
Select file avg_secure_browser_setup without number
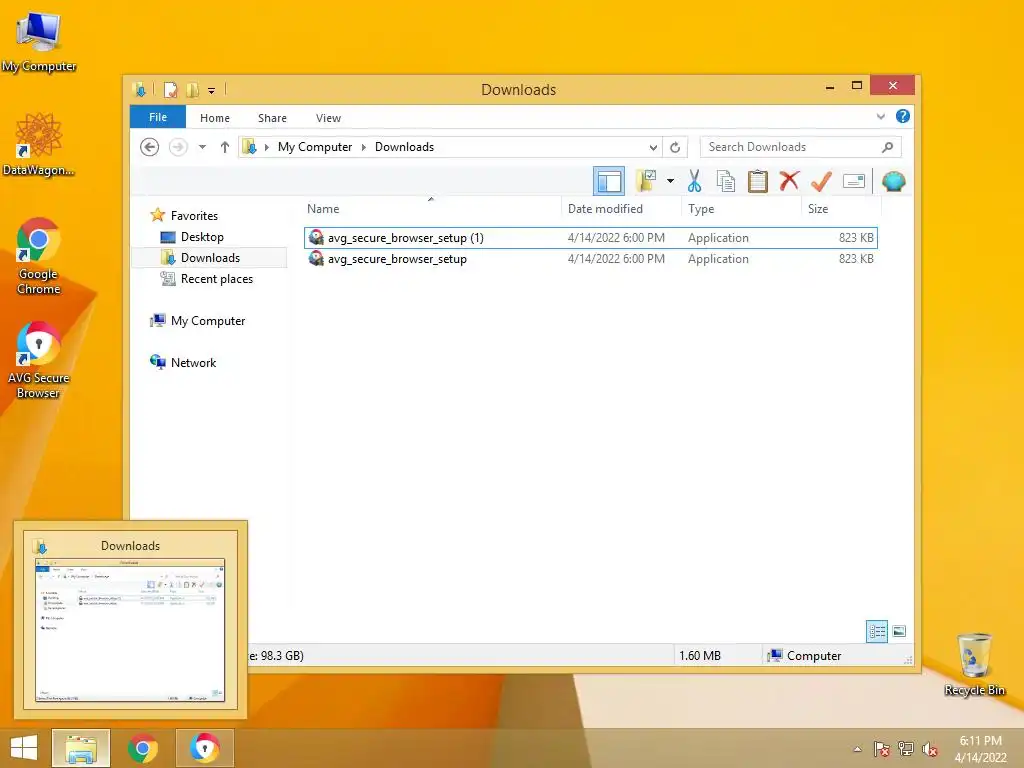pos(590,259)
